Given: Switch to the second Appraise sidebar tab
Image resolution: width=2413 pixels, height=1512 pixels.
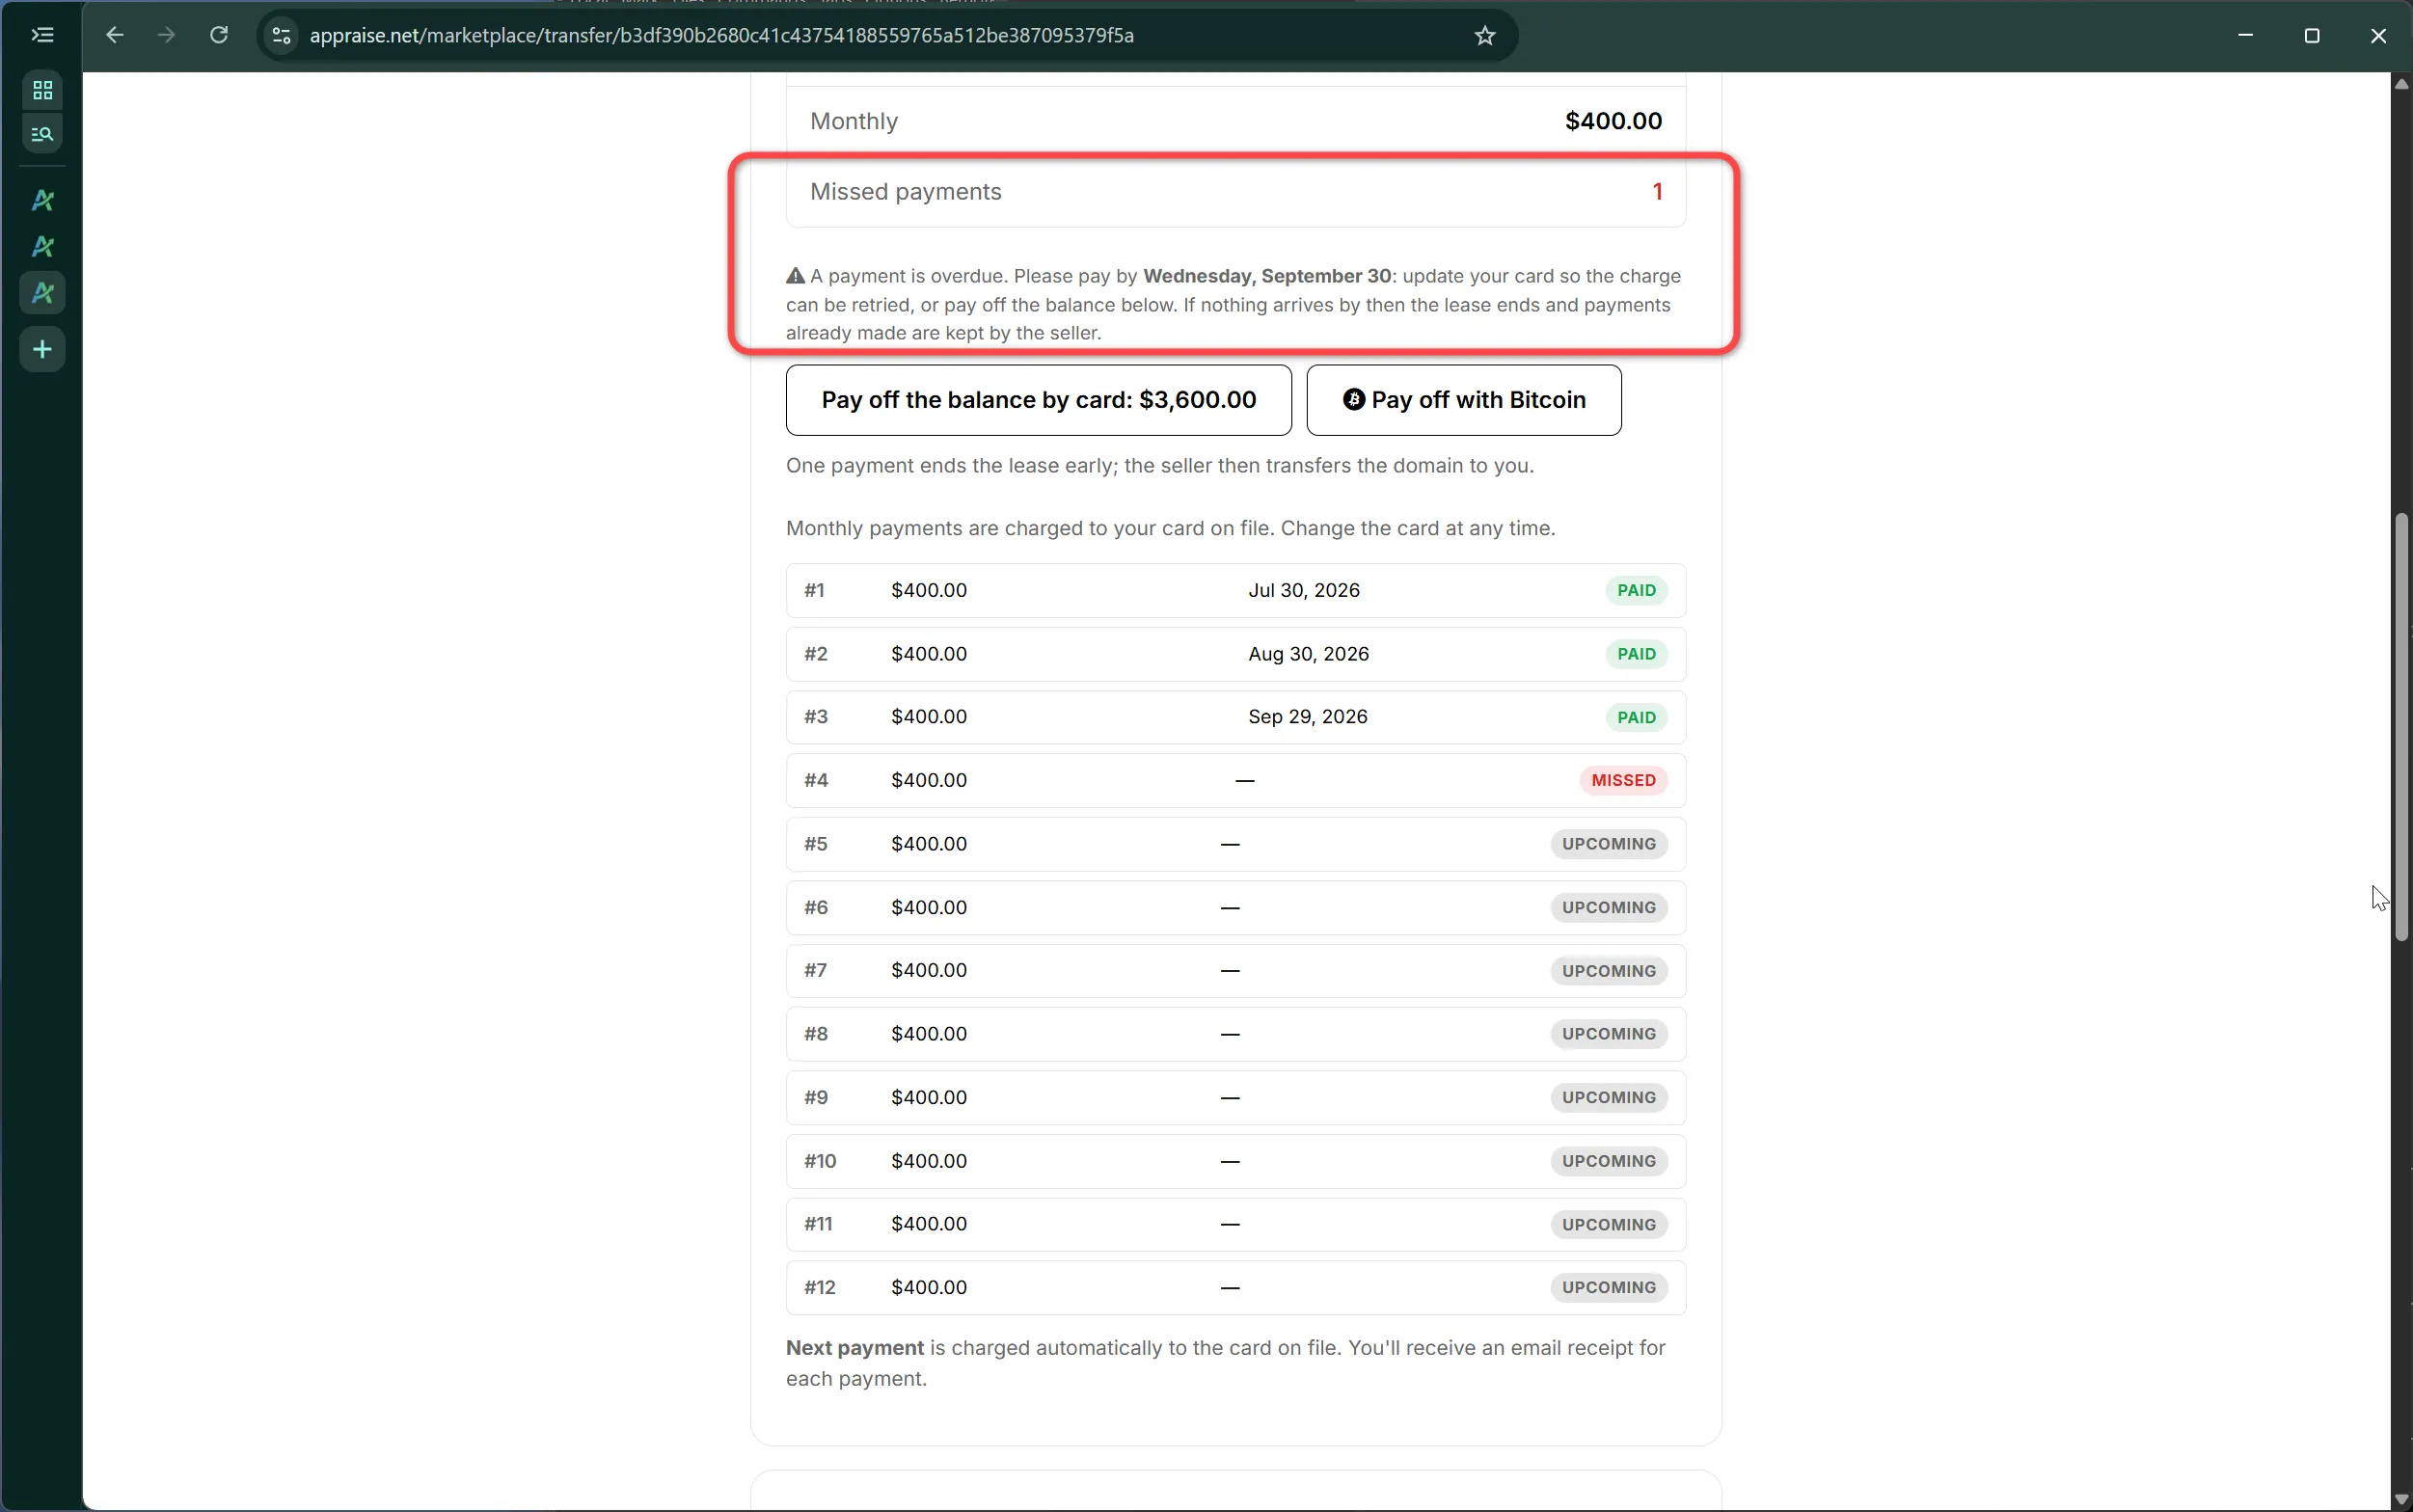Looking at the screenshot, I should click(42, 246).
